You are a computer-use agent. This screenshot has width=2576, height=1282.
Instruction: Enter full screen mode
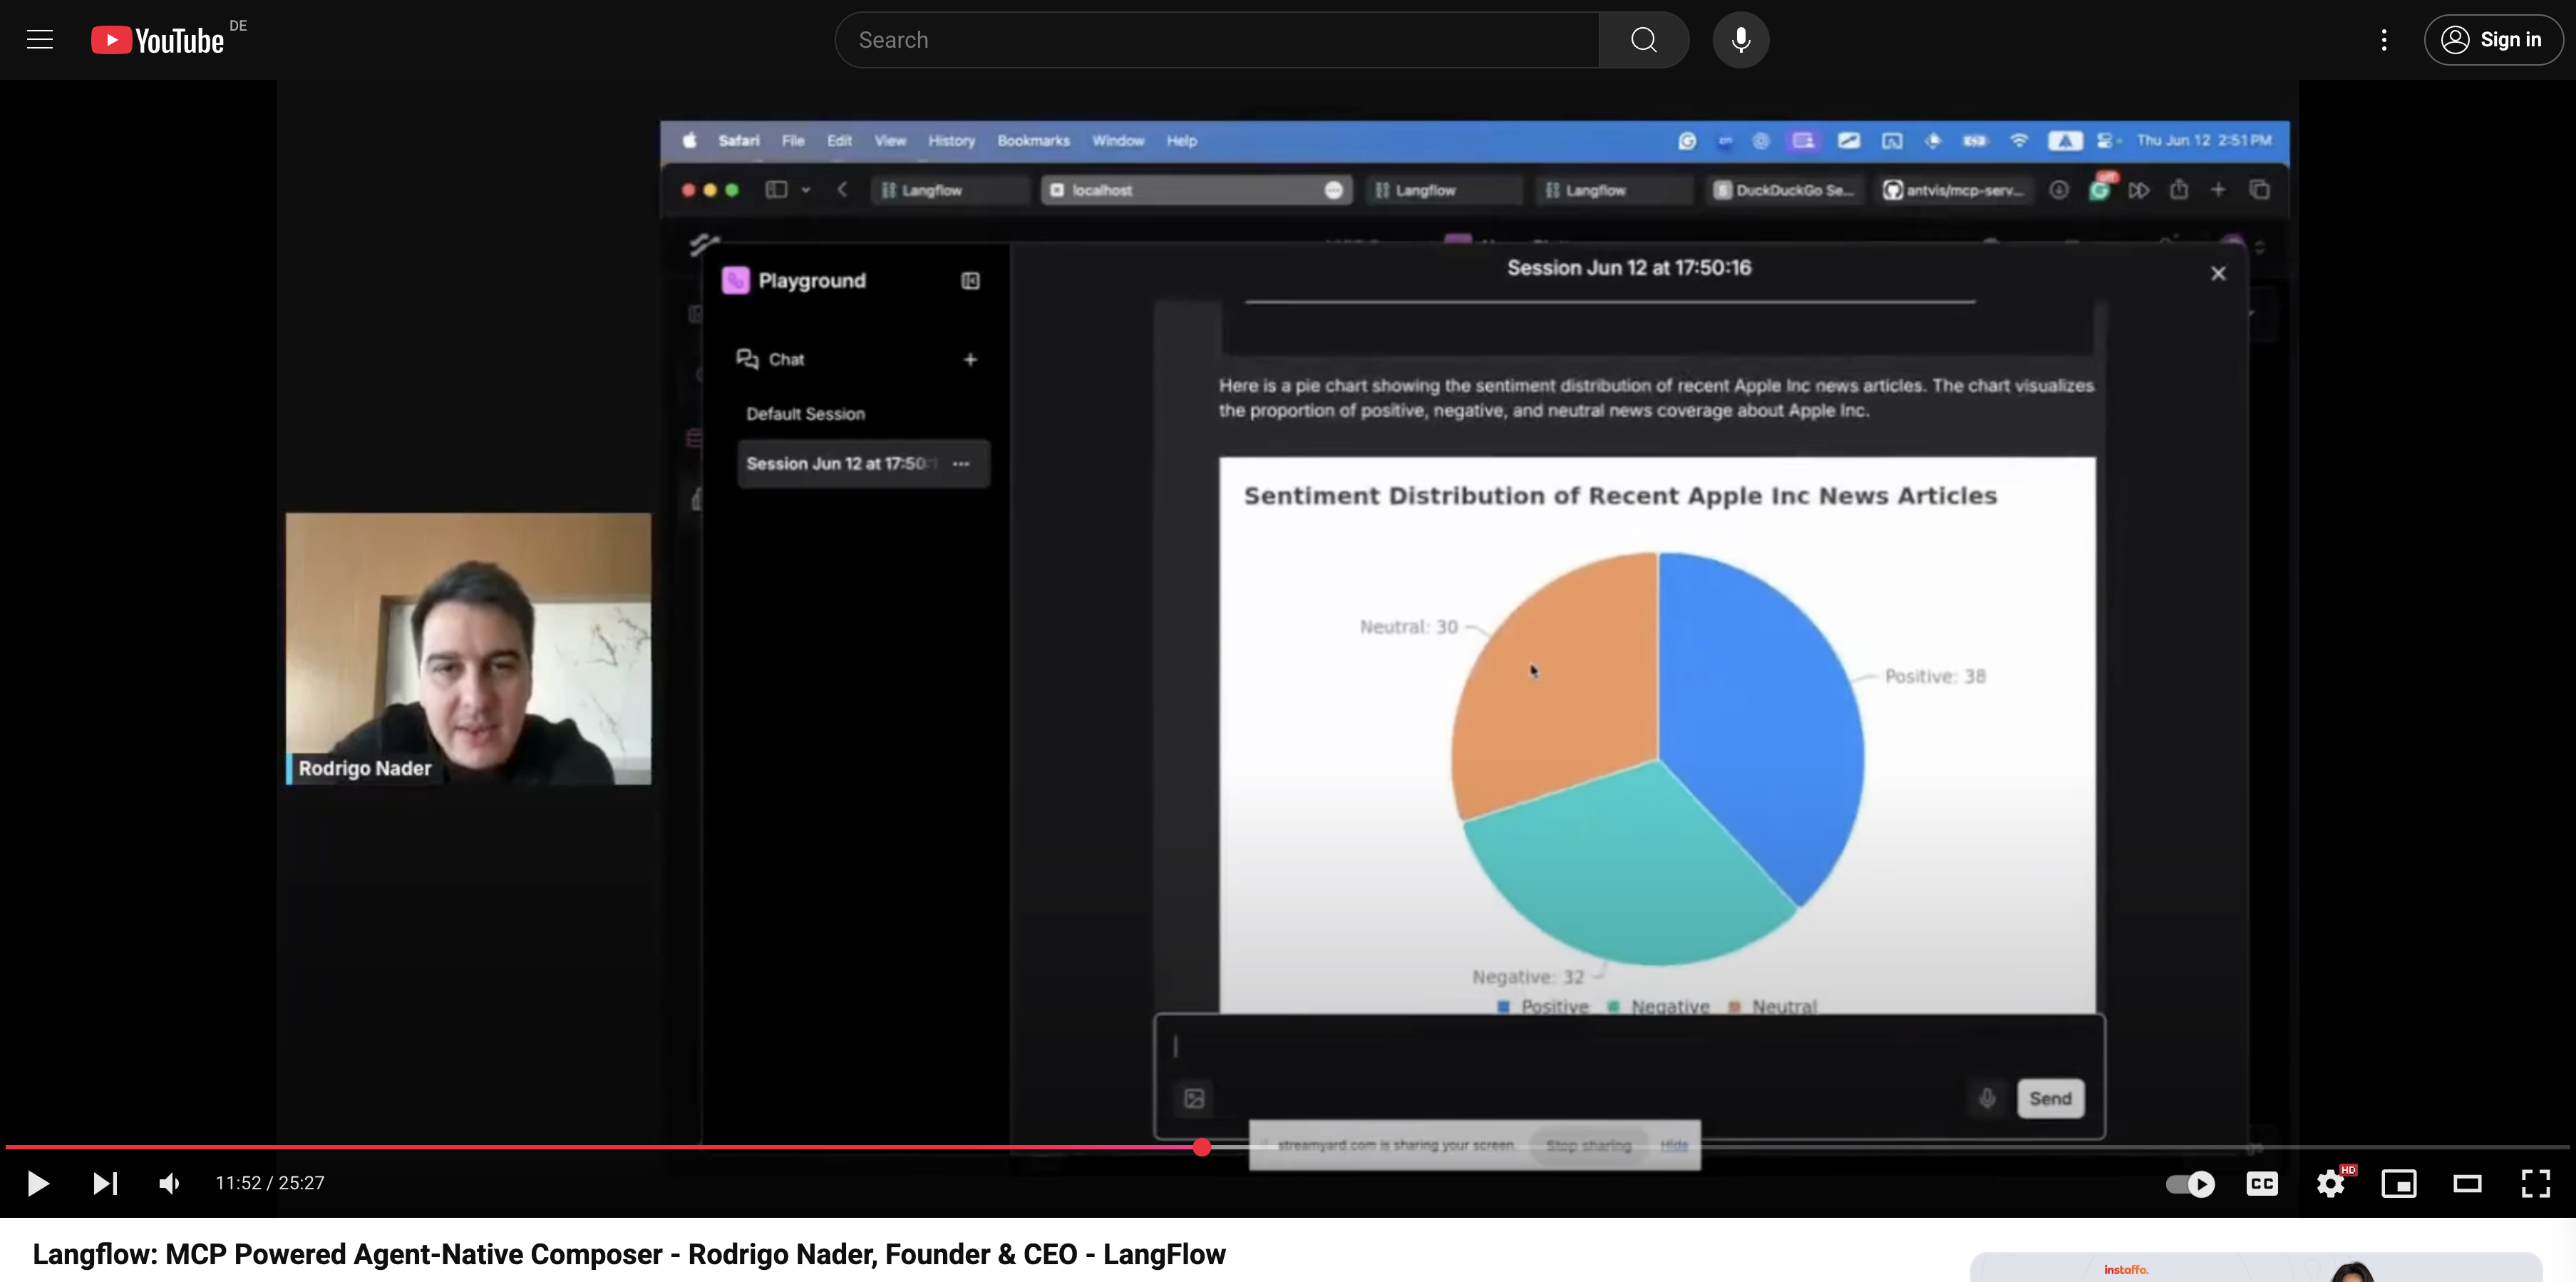click(x=2536, y=1184)
